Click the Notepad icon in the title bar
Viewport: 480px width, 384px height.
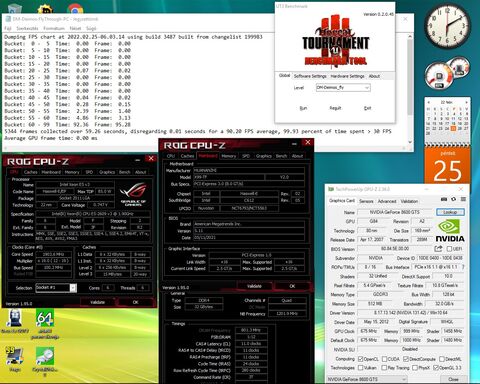pyautogui.click(x=8, y=19)
